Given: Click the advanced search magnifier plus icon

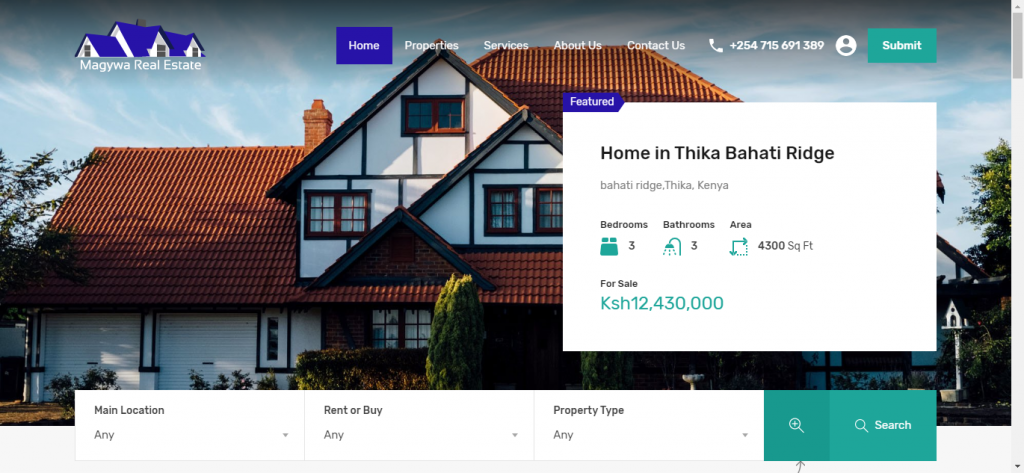Looking at the screenshot, I should click(x=796, y=425).
